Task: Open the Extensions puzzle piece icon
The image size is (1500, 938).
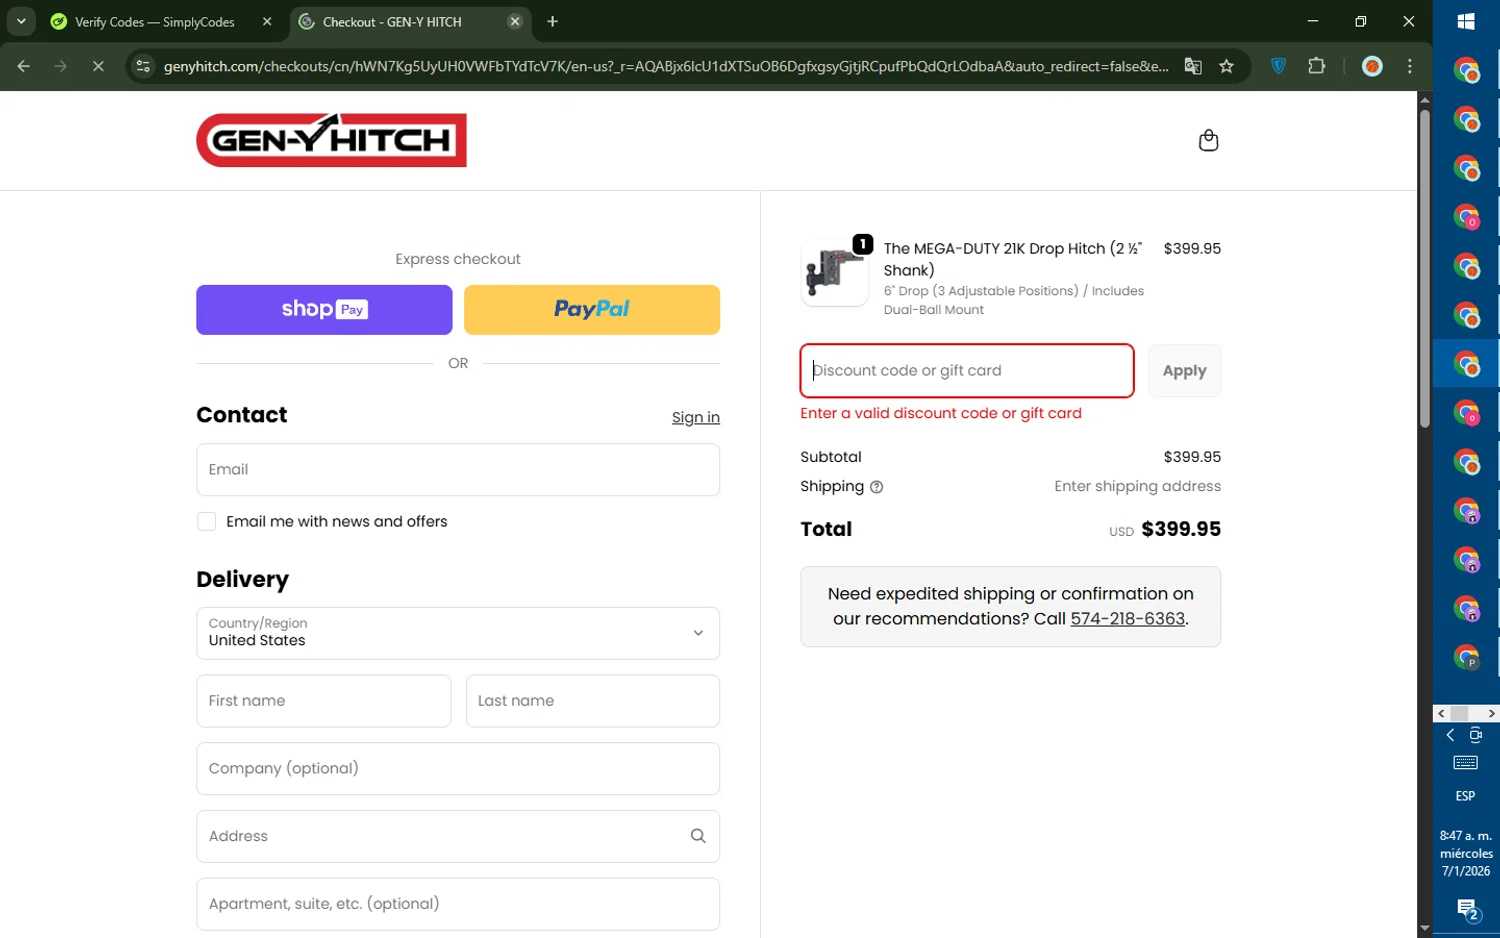Action: [x=1317, y=66]
